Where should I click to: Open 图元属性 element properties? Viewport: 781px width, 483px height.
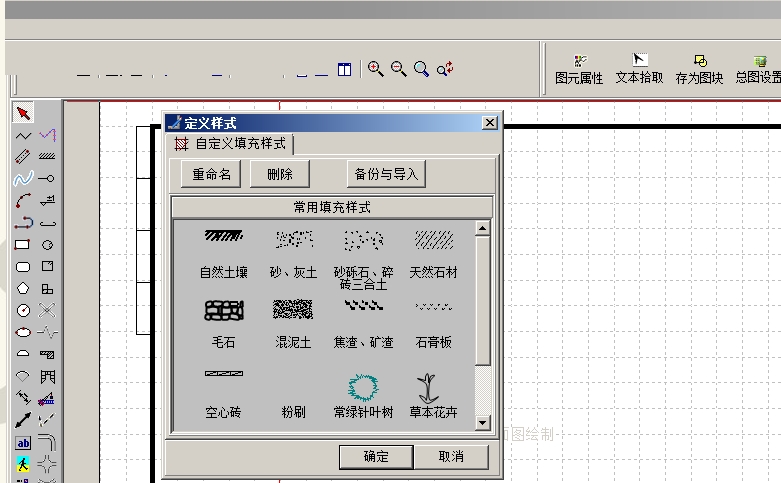[579, 70]
